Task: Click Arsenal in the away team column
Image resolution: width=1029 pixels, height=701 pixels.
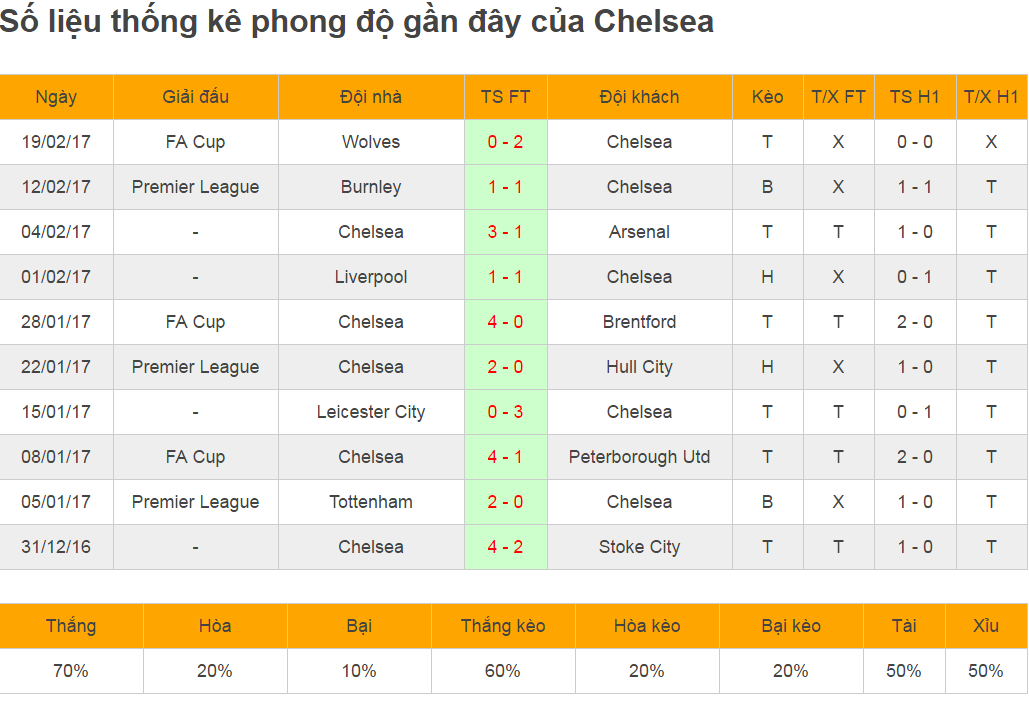Action: pyautogui.click(x=639, y=232)
